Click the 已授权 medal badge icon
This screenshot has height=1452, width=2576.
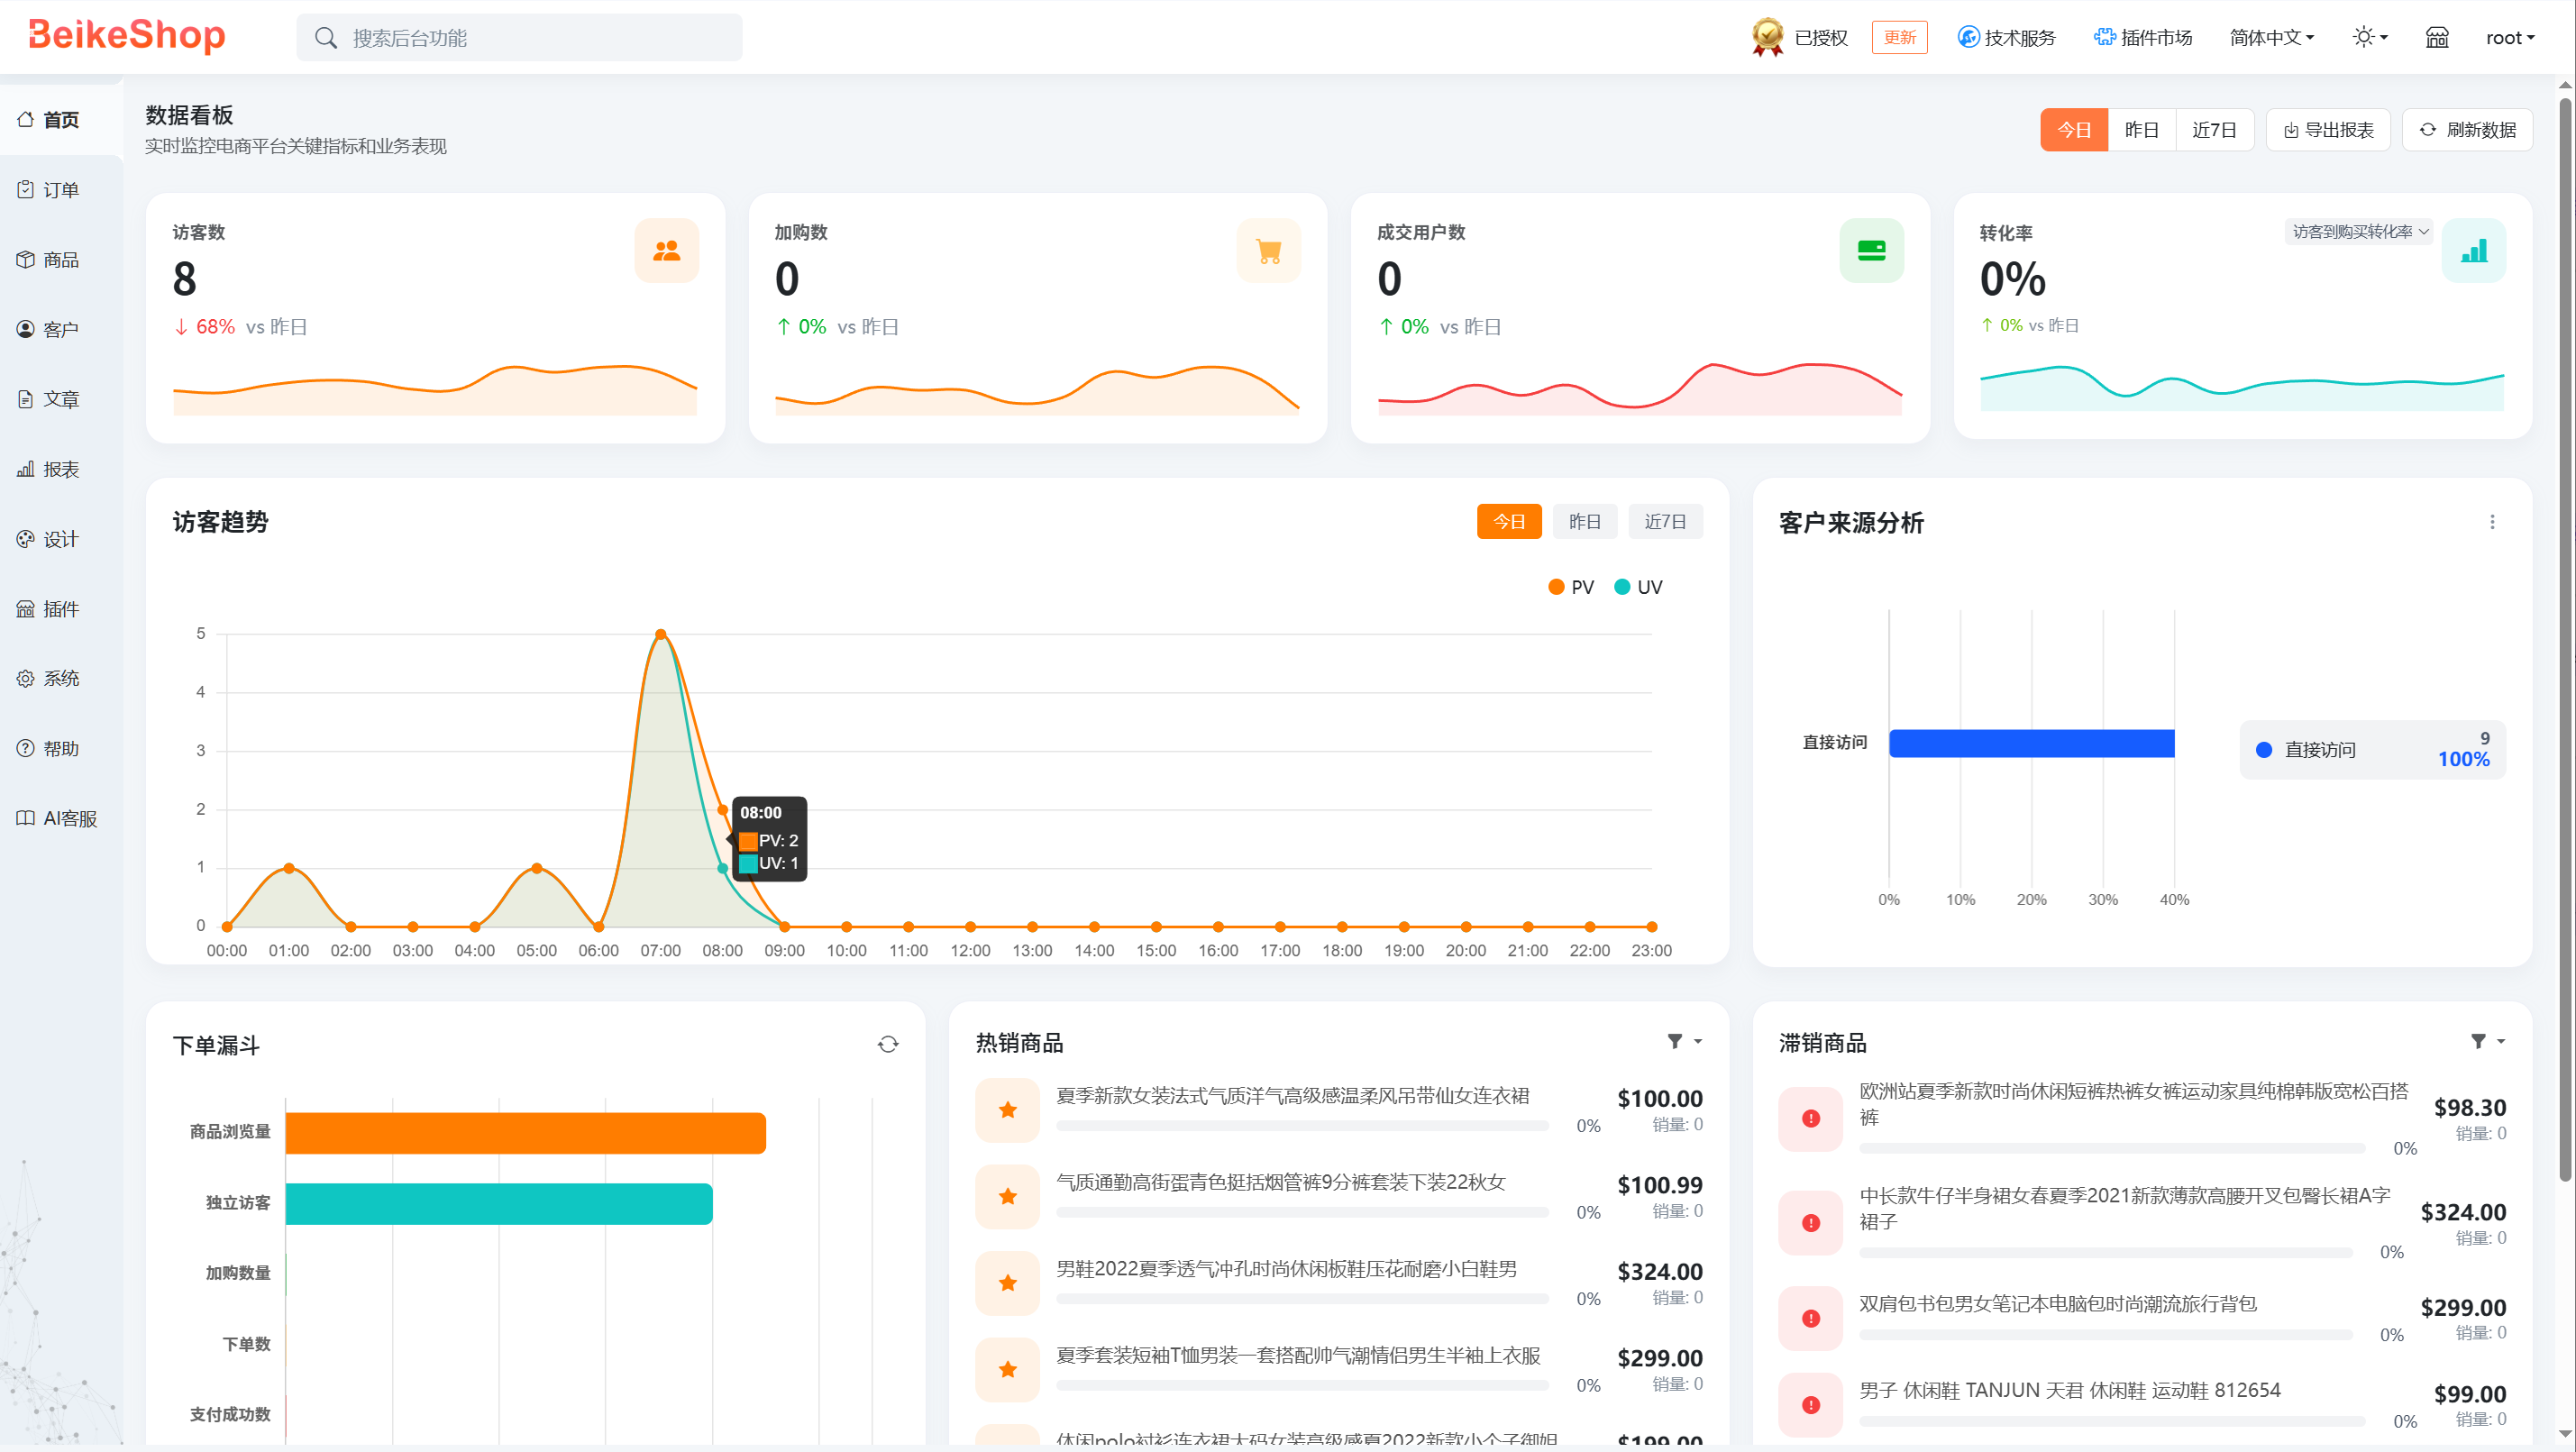point(1768,38)
